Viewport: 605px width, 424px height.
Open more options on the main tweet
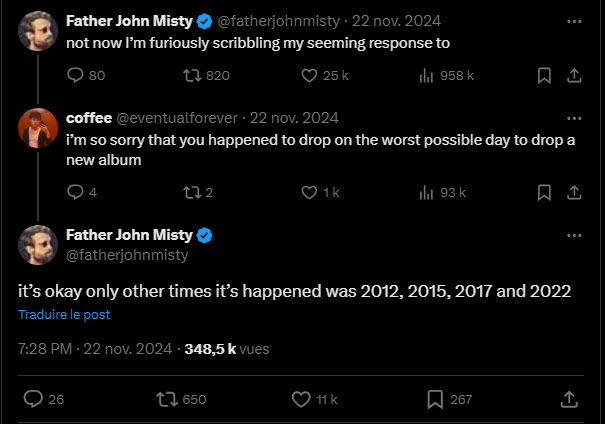coord(574,236)
